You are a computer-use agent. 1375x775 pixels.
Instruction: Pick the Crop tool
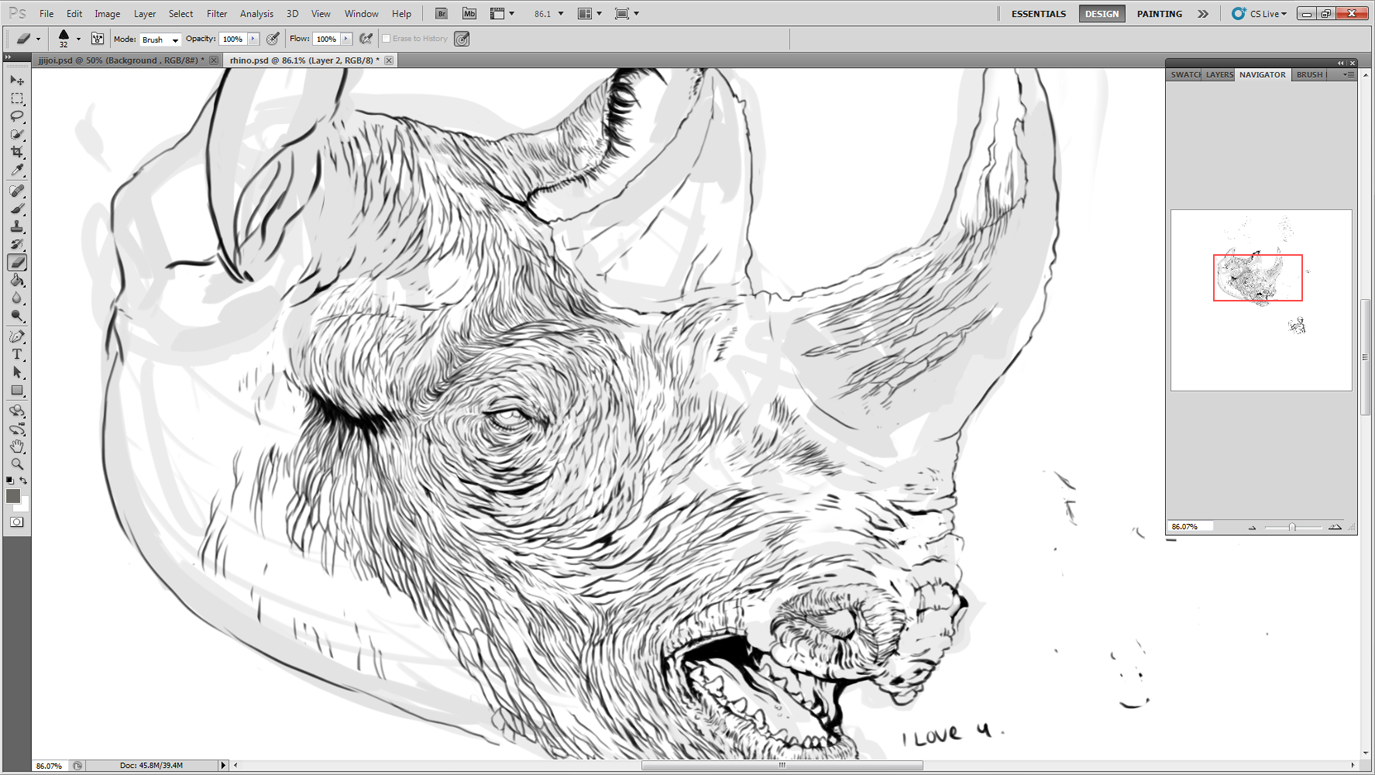click(17, 152)
